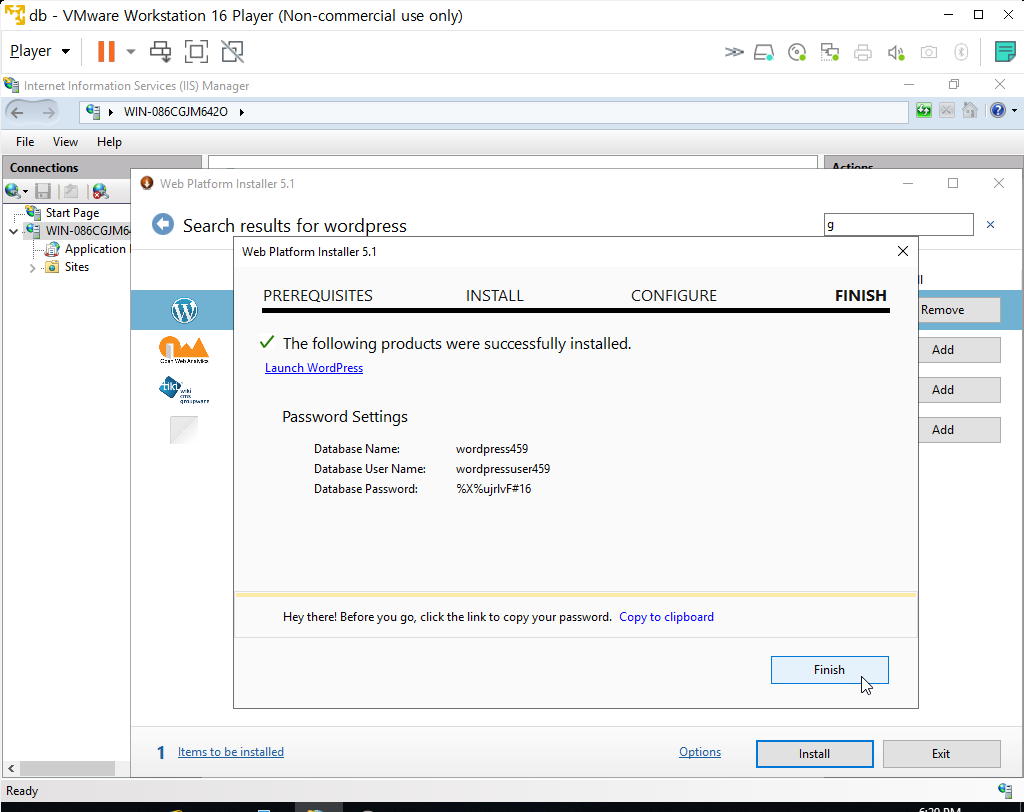
Task: Select the CONFIGURE step heading
Action: pos(674,295)
